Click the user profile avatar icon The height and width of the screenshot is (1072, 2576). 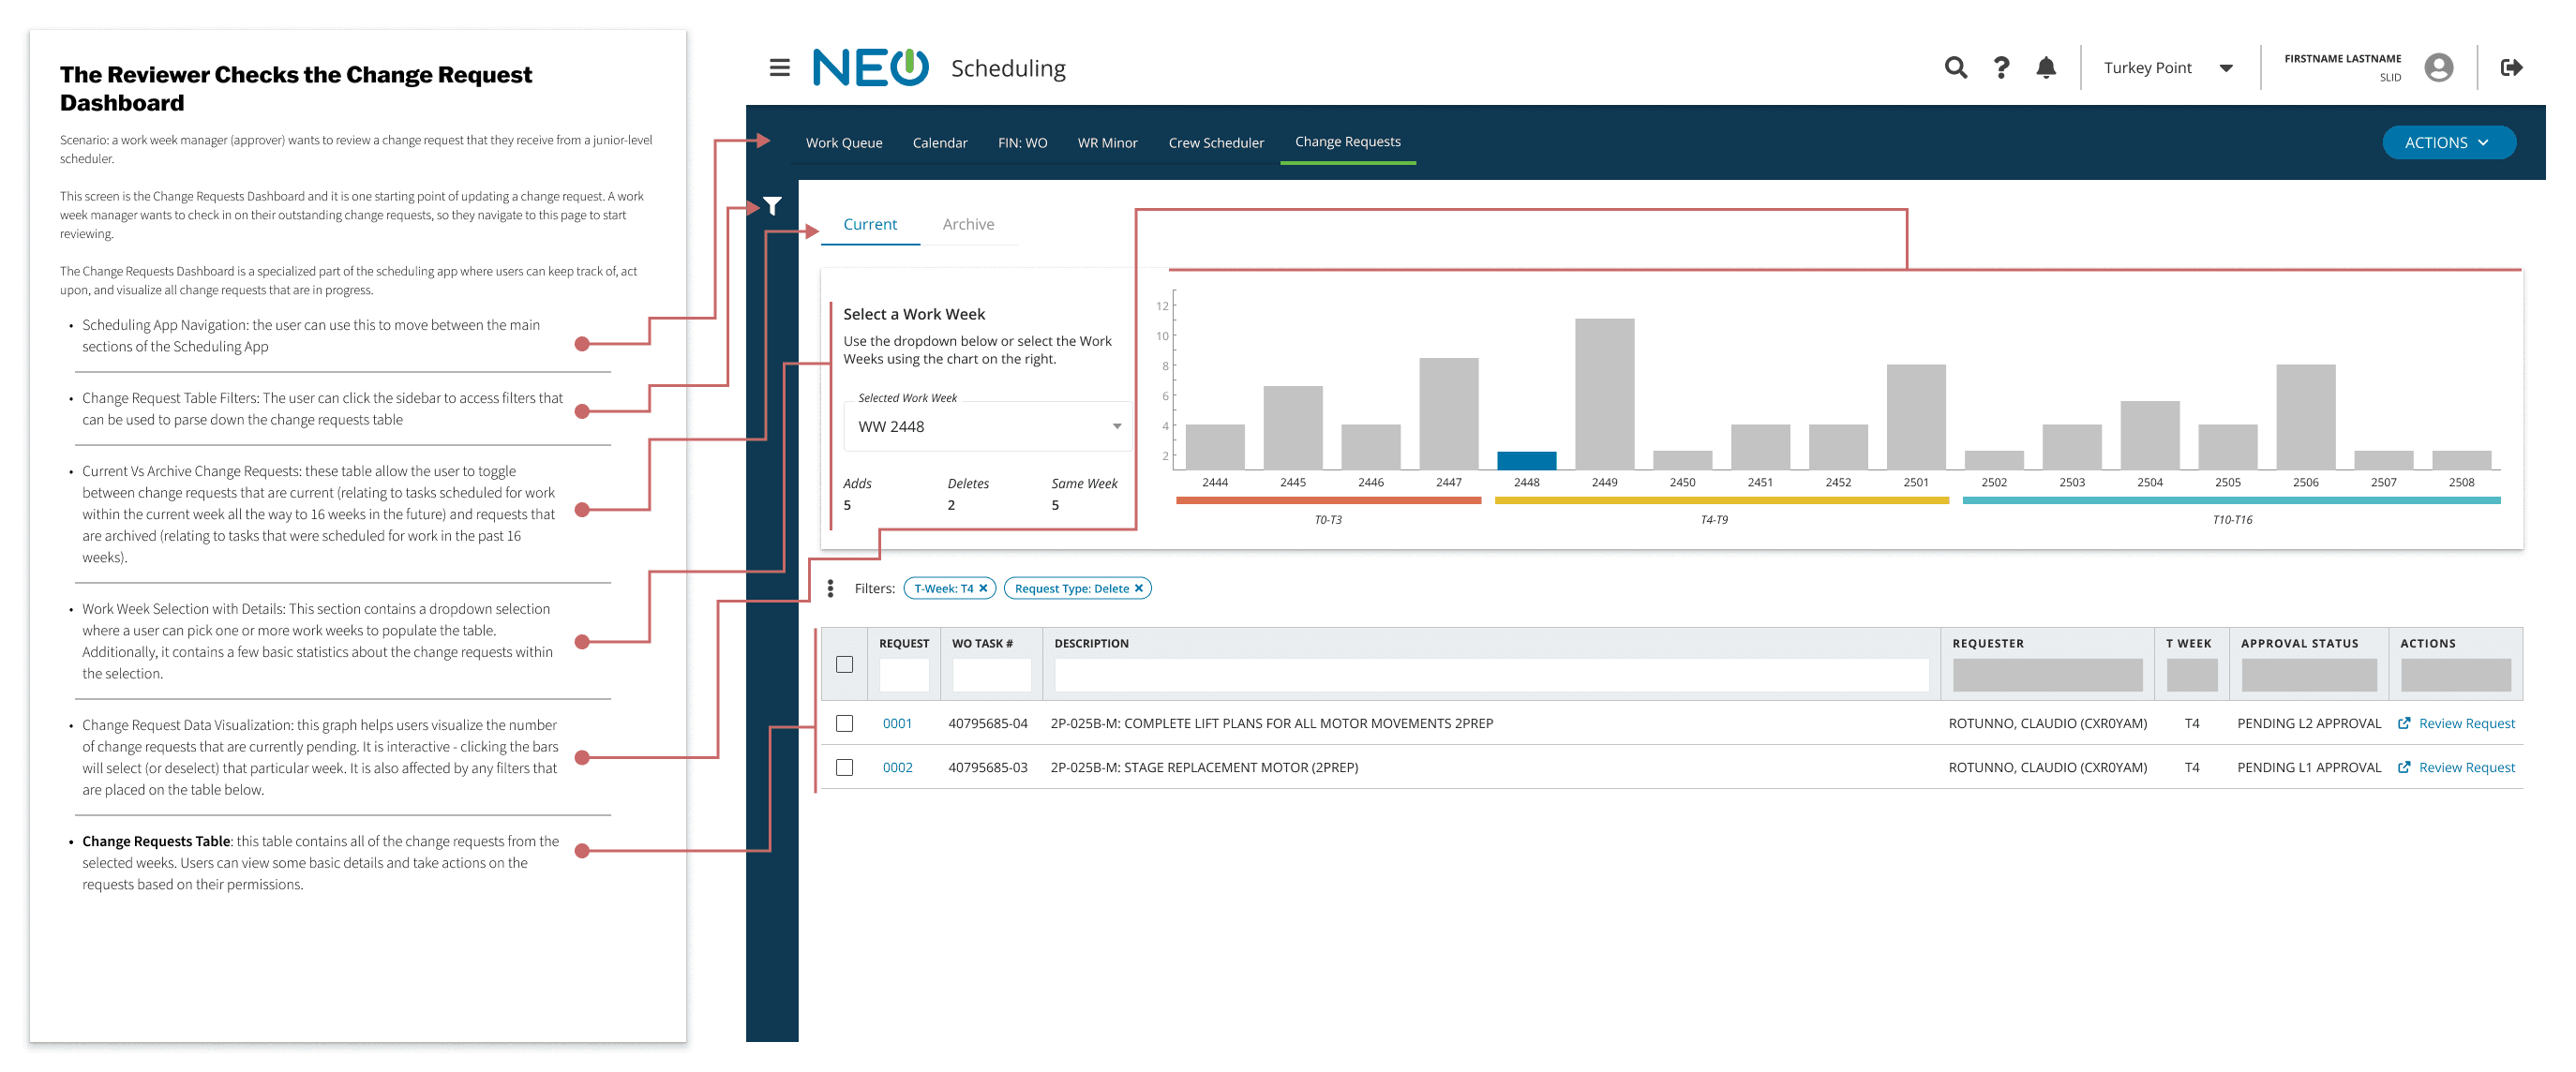coord(2438,68)
